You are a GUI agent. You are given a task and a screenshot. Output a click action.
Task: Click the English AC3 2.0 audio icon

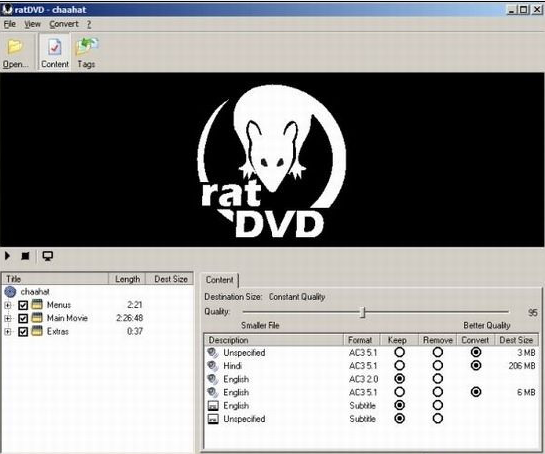click(x=213, y=379)
